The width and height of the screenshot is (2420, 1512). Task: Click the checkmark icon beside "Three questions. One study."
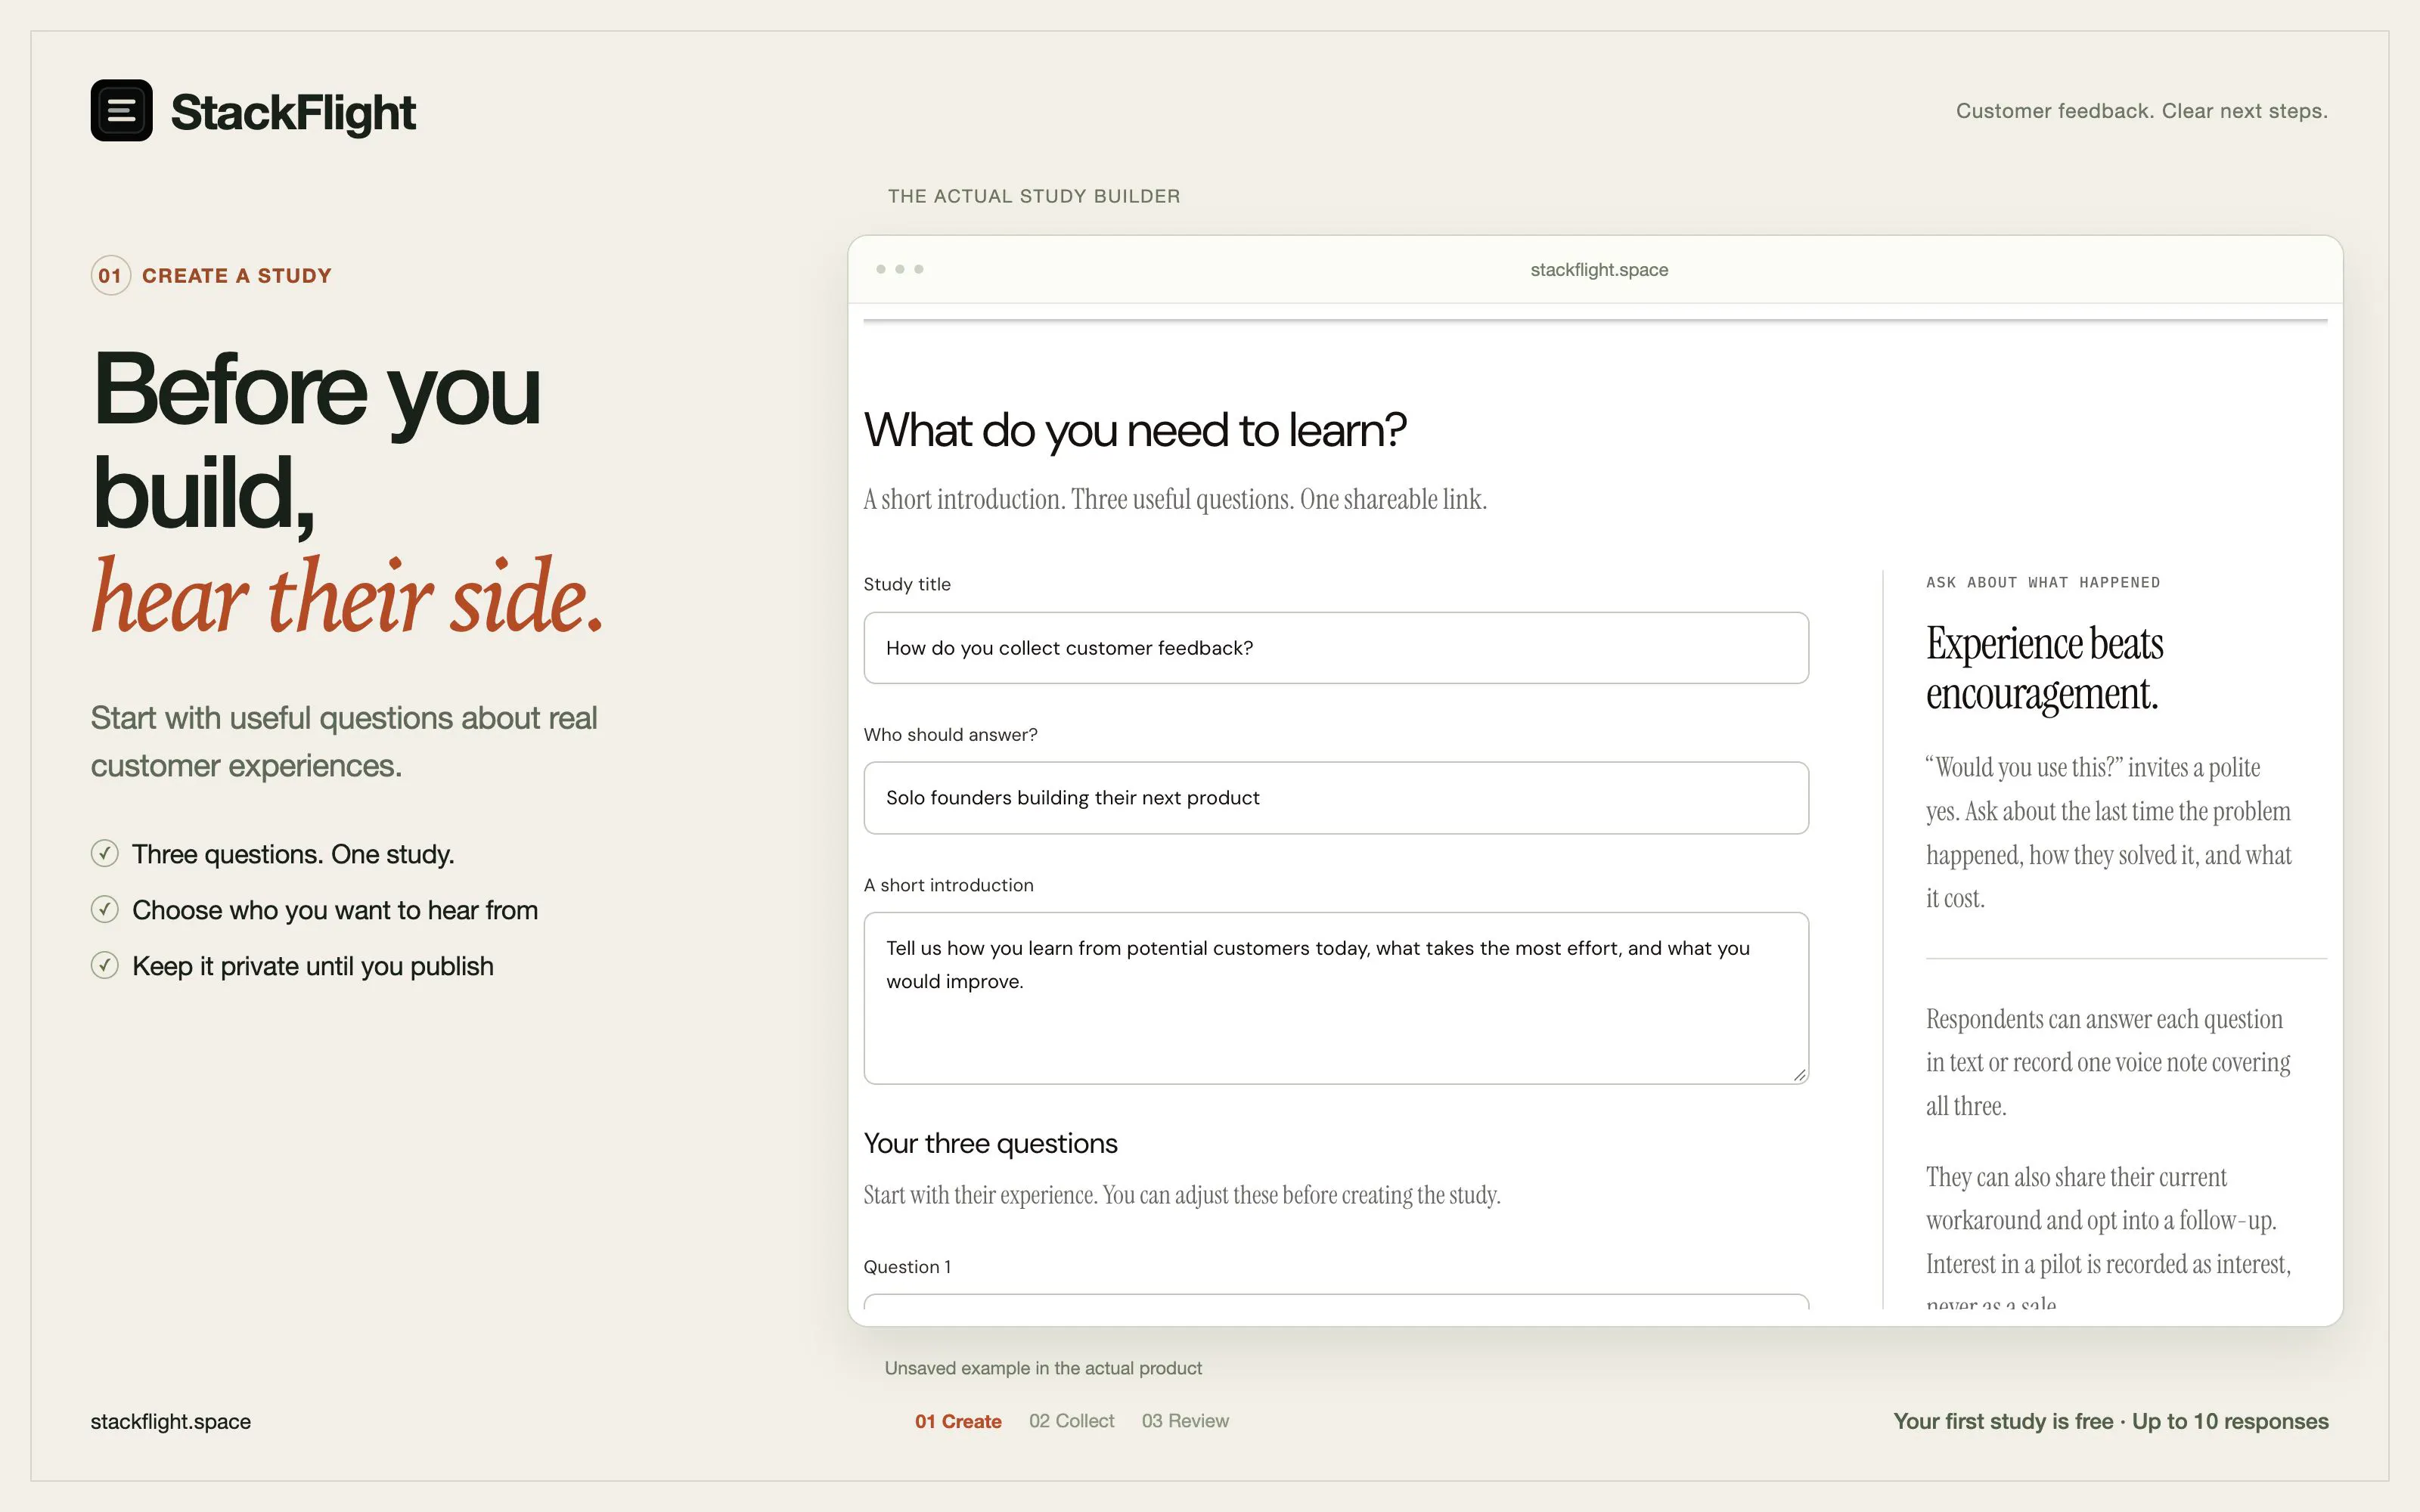(105, 853)
